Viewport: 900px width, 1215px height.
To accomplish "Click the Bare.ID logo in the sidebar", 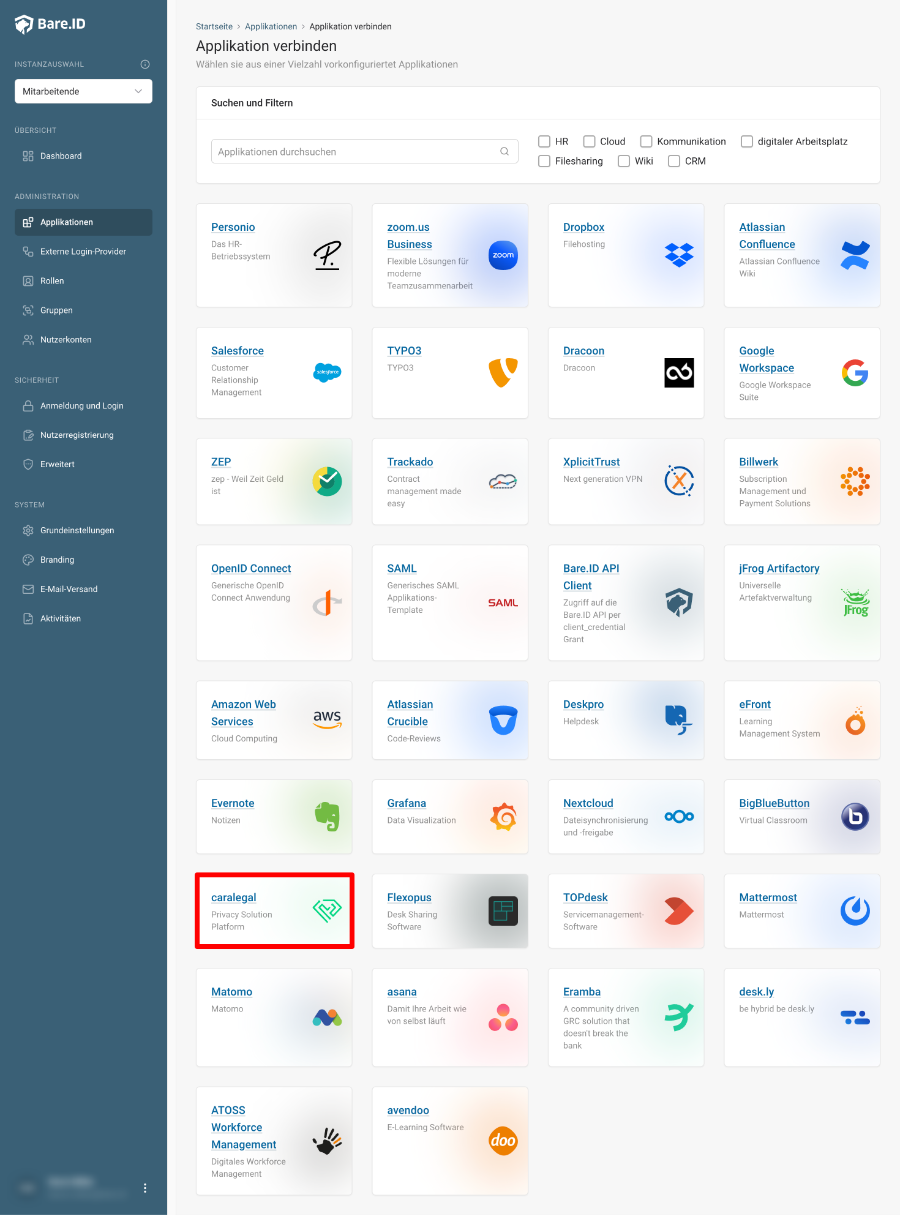I will click(x=50, y=24).
